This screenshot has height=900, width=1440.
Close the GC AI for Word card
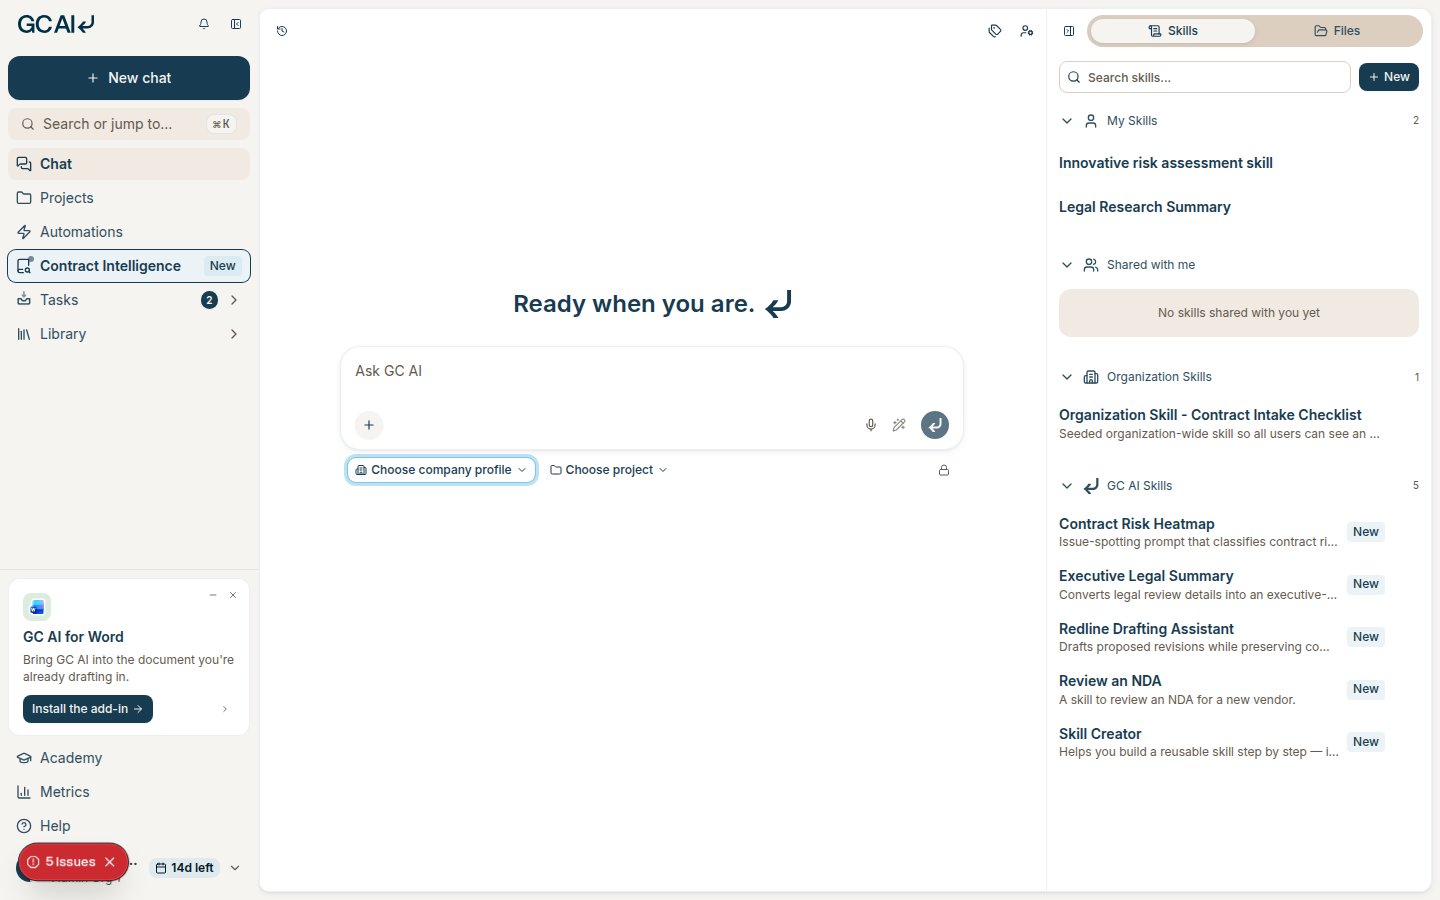coord(233,595)
